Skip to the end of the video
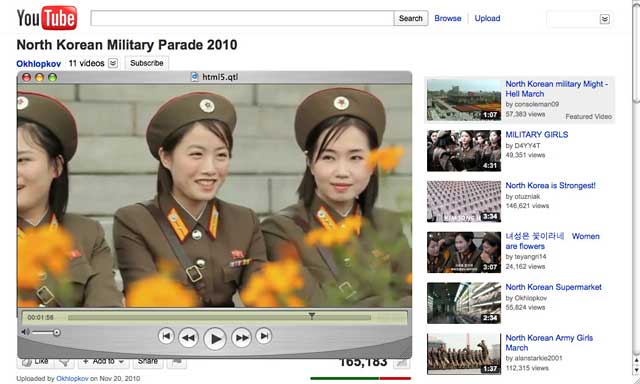This screenshot has width=640, height=384. [264, 336]
